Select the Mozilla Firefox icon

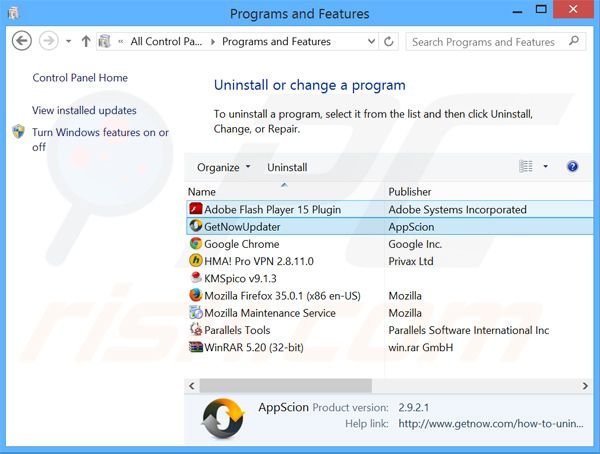[196, 295]
